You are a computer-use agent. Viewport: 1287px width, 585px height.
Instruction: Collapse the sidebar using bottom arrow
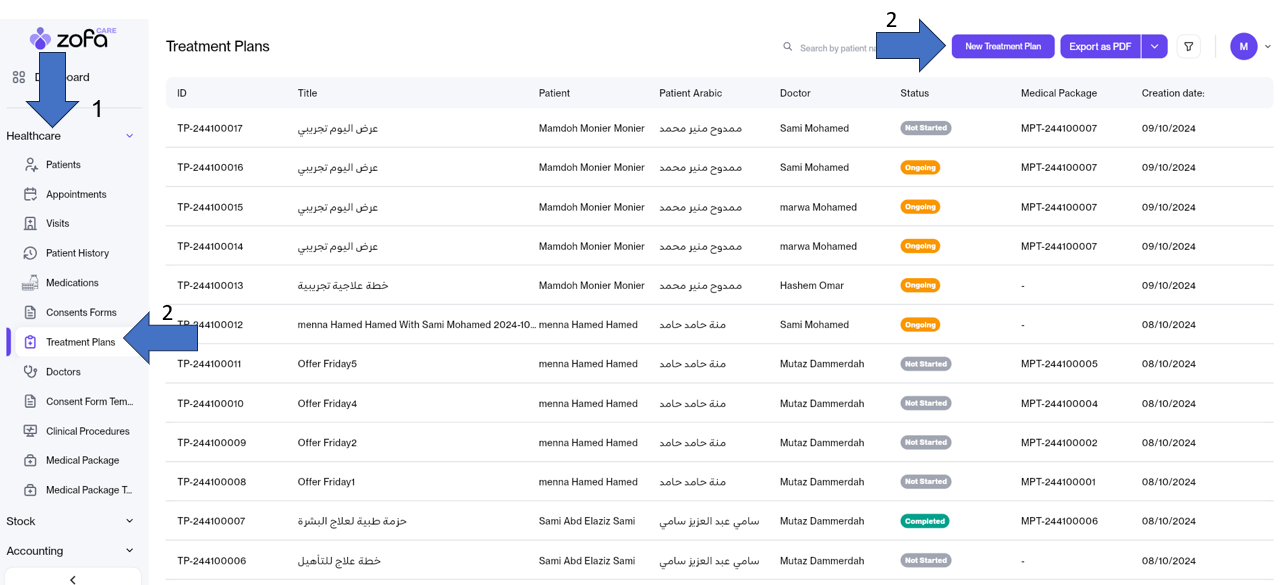tap(73, 579)
